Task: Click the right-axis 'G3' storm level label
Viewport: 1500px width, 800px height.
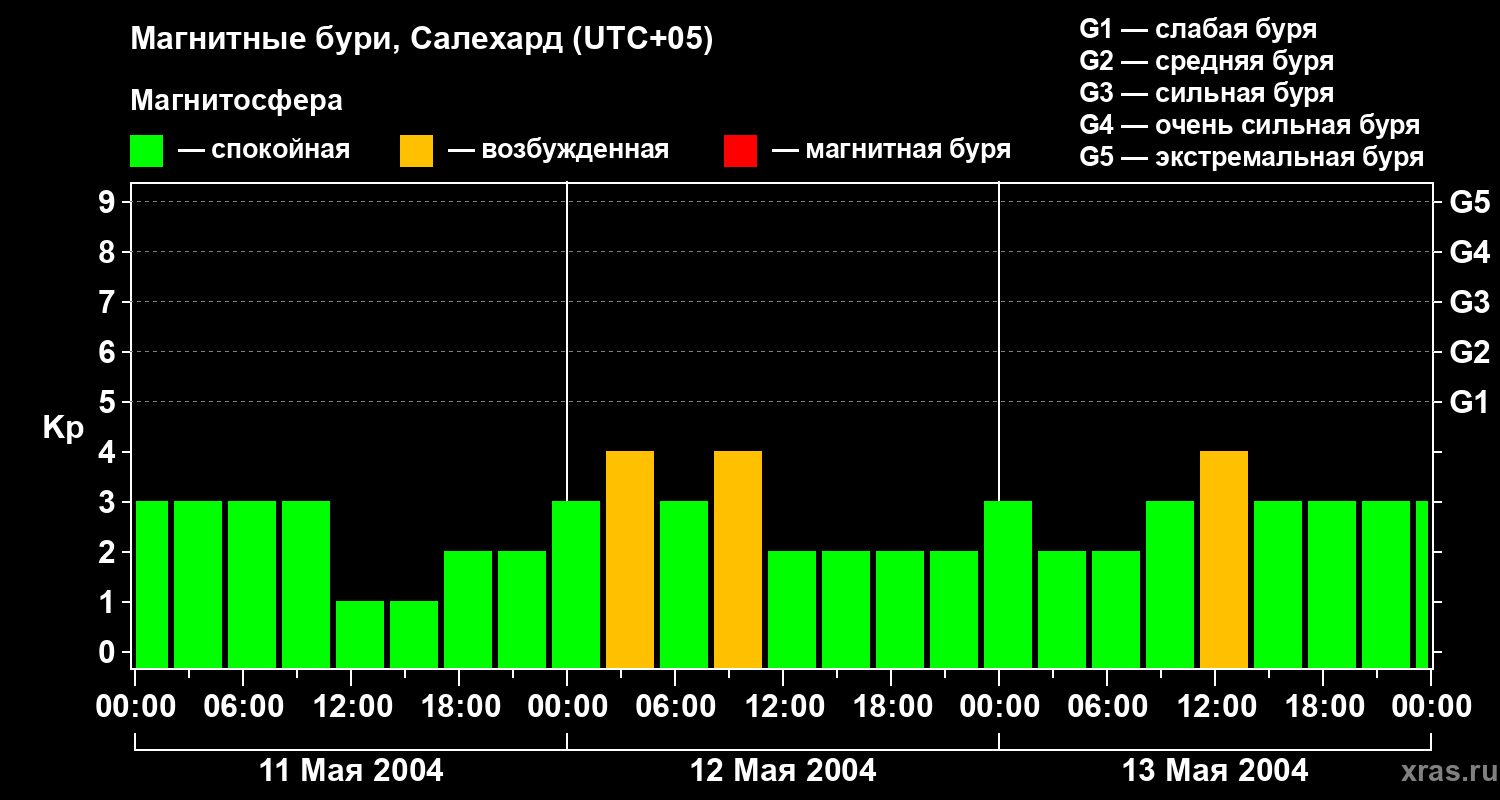Action: [x=1470, y=302]
